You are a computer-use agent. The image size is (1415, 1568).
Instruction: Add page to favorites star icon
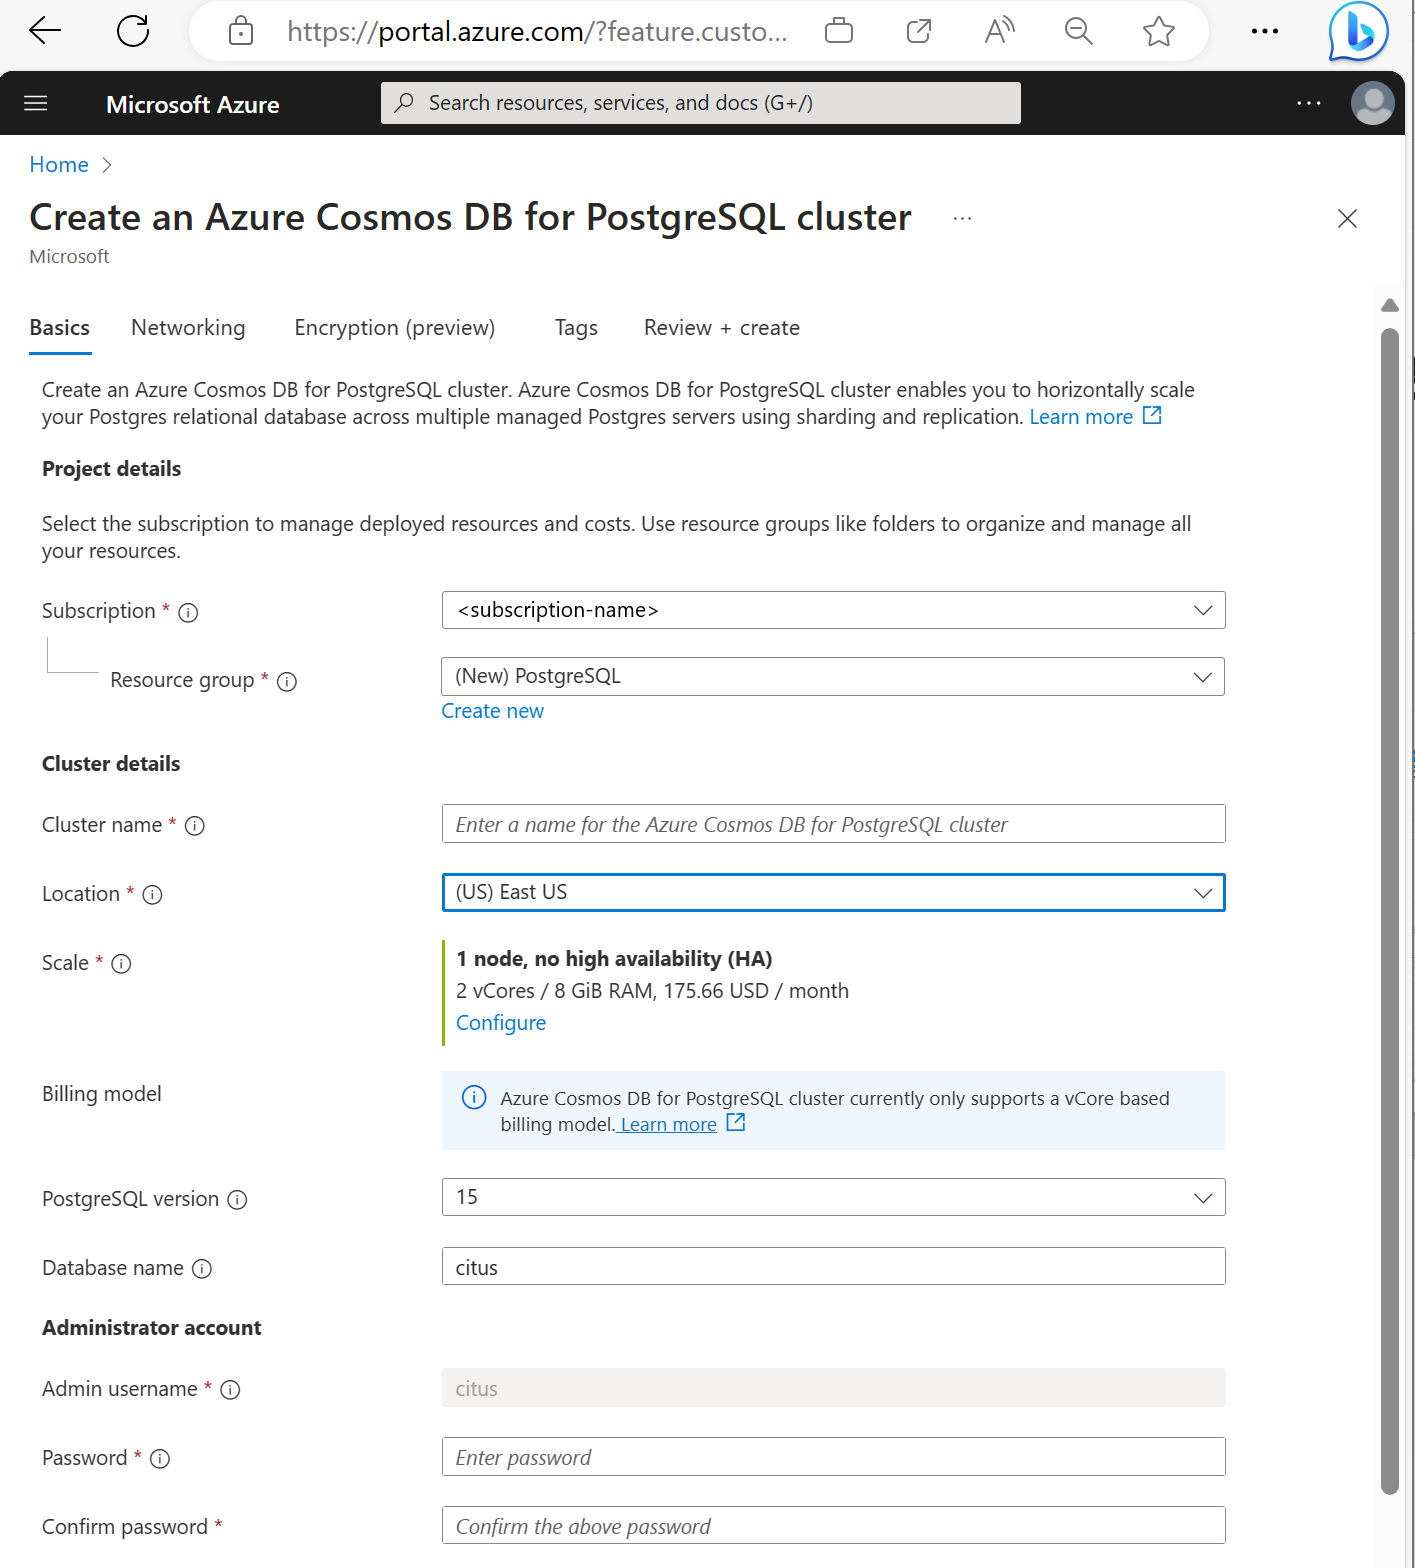(x=1158, y=31)
